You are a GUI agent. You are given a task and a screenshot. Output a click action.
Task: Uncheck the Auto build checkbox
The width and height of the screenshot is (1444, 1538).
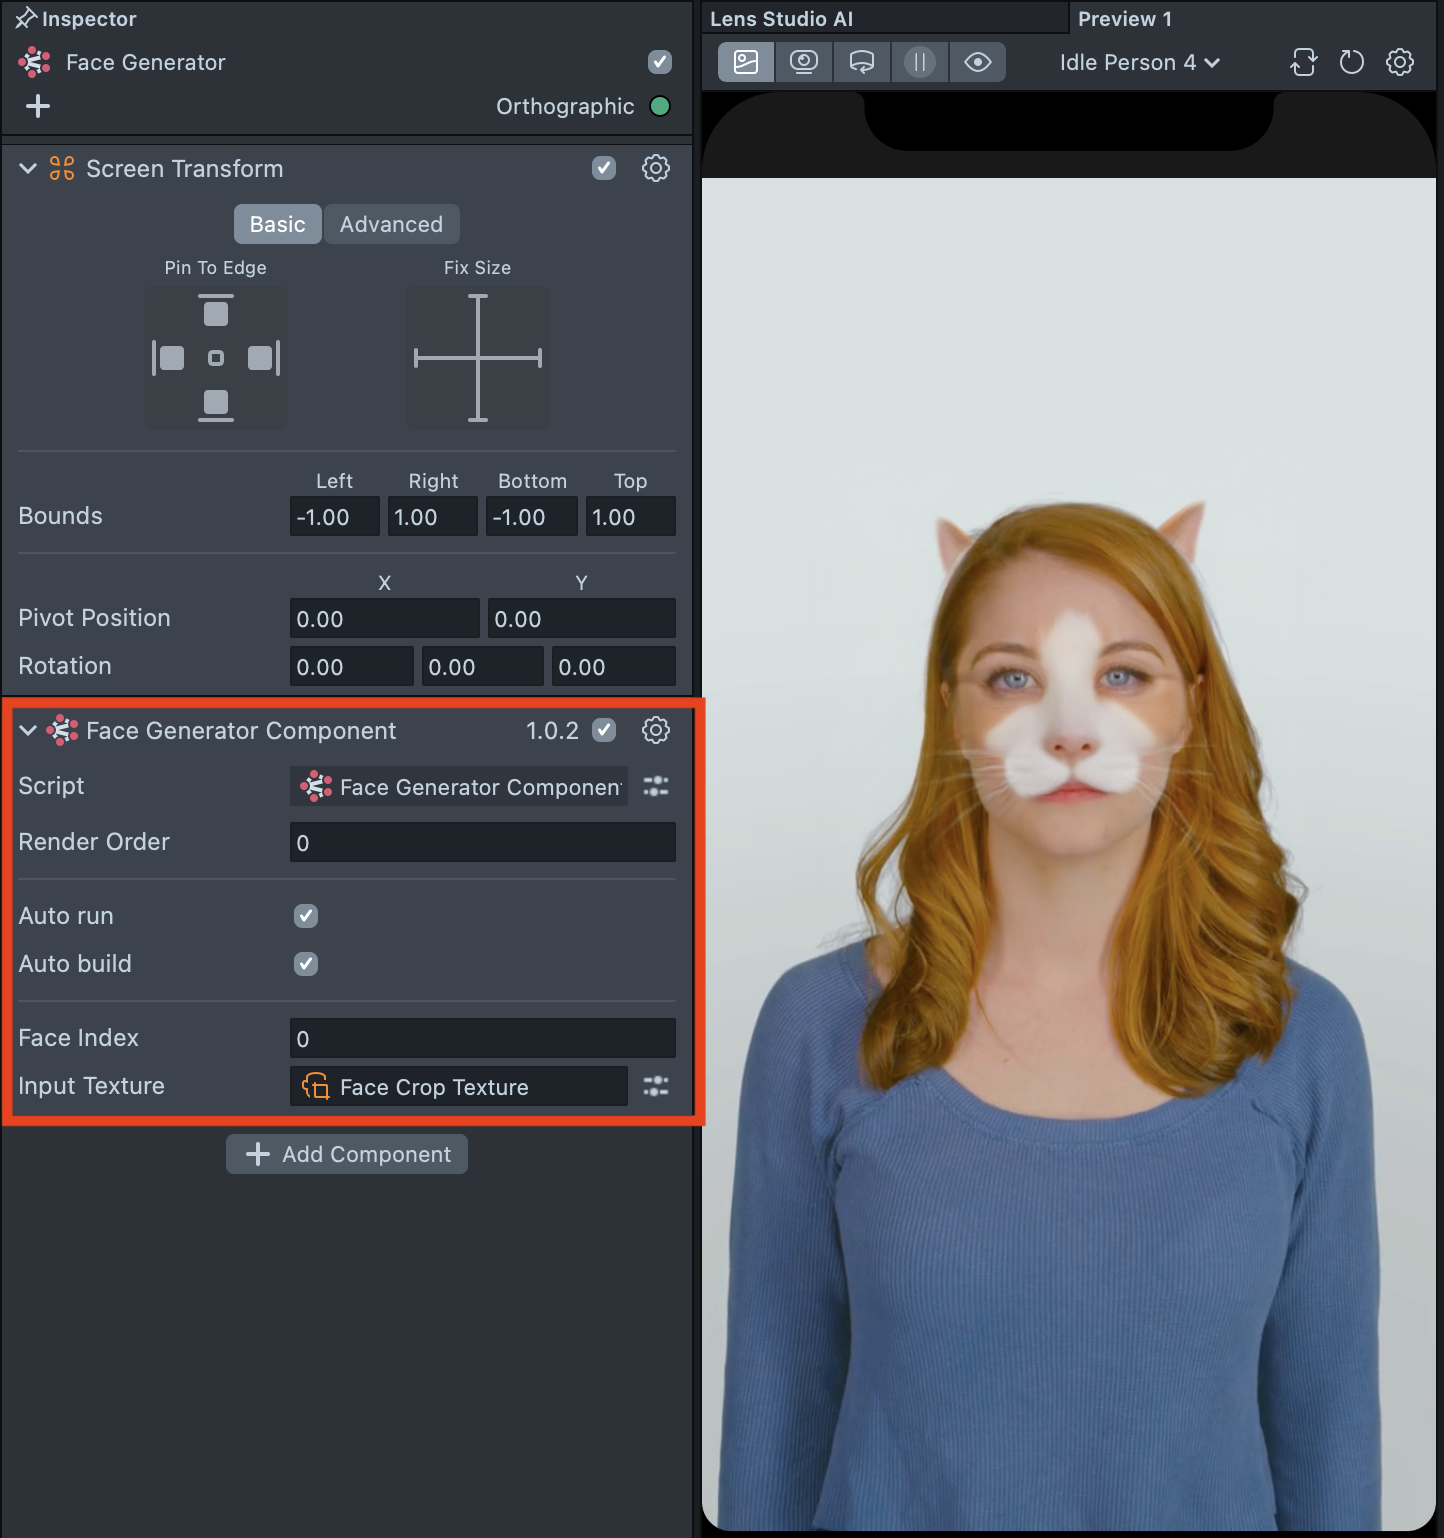pos(306,964)
